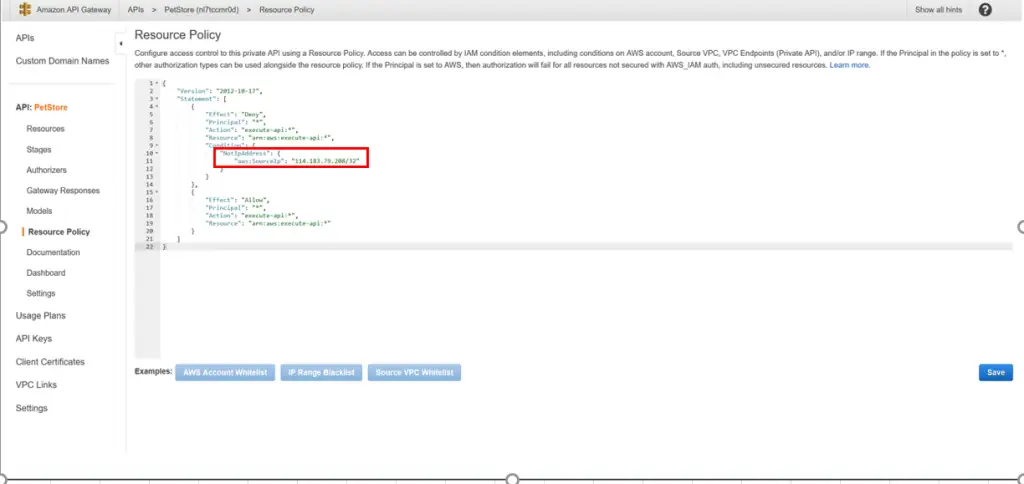
Task: Click the "Effect": "Allow" line
Action: coord(237,200)
